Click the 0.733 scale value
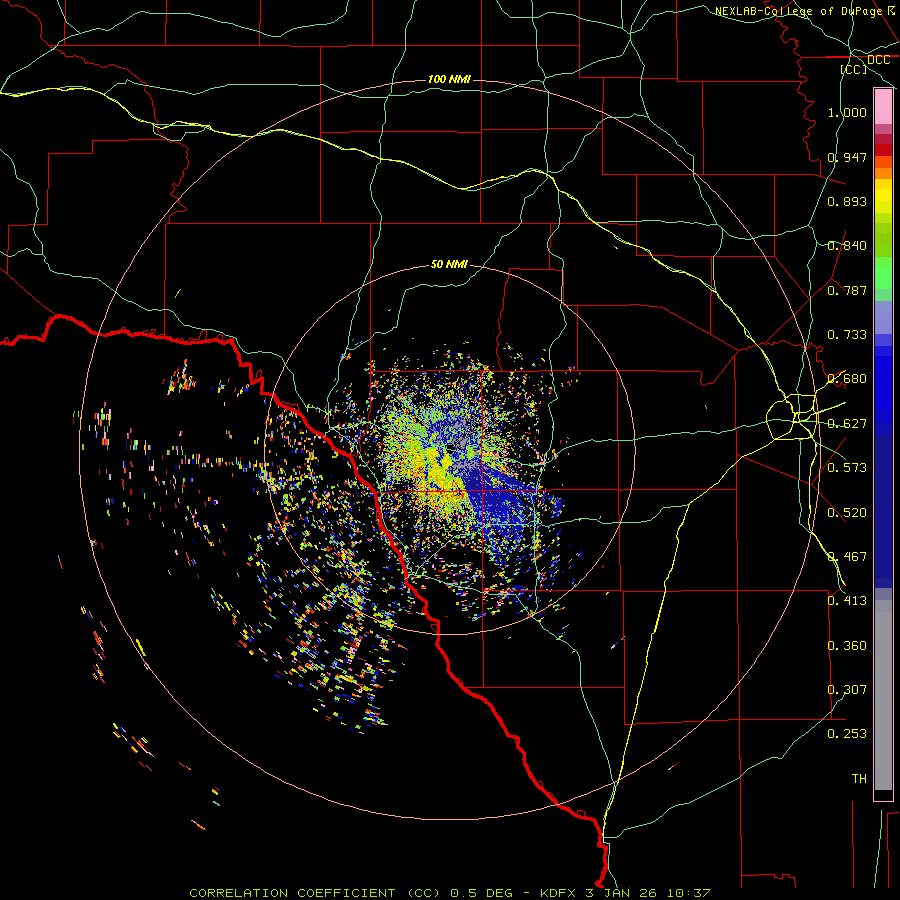This screenshot has width=900, height=900. tap(847, 335)
